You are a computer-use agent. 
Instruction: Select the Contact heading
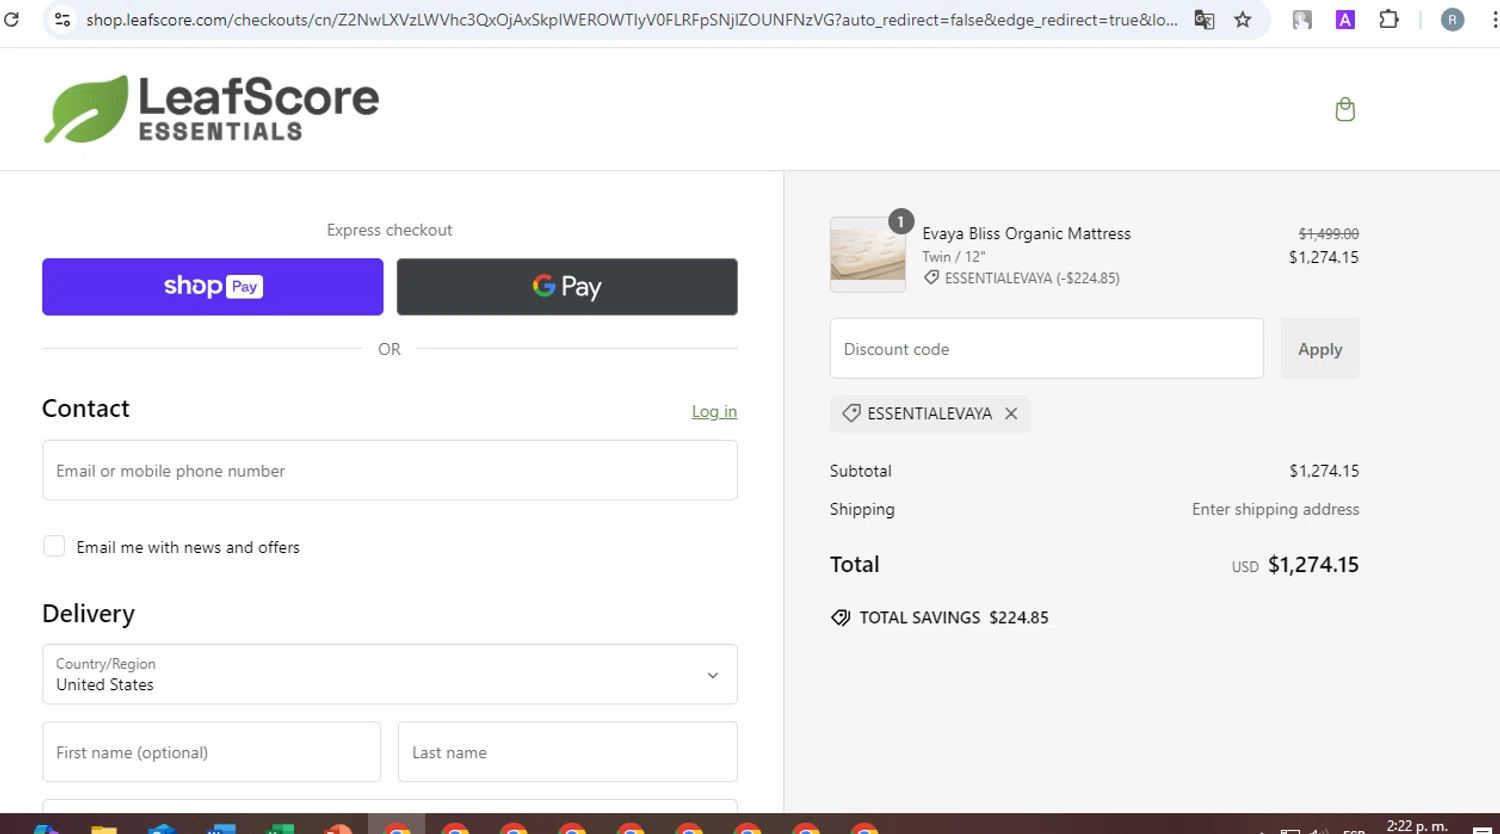pyautogui.click(x=86, y=408)
